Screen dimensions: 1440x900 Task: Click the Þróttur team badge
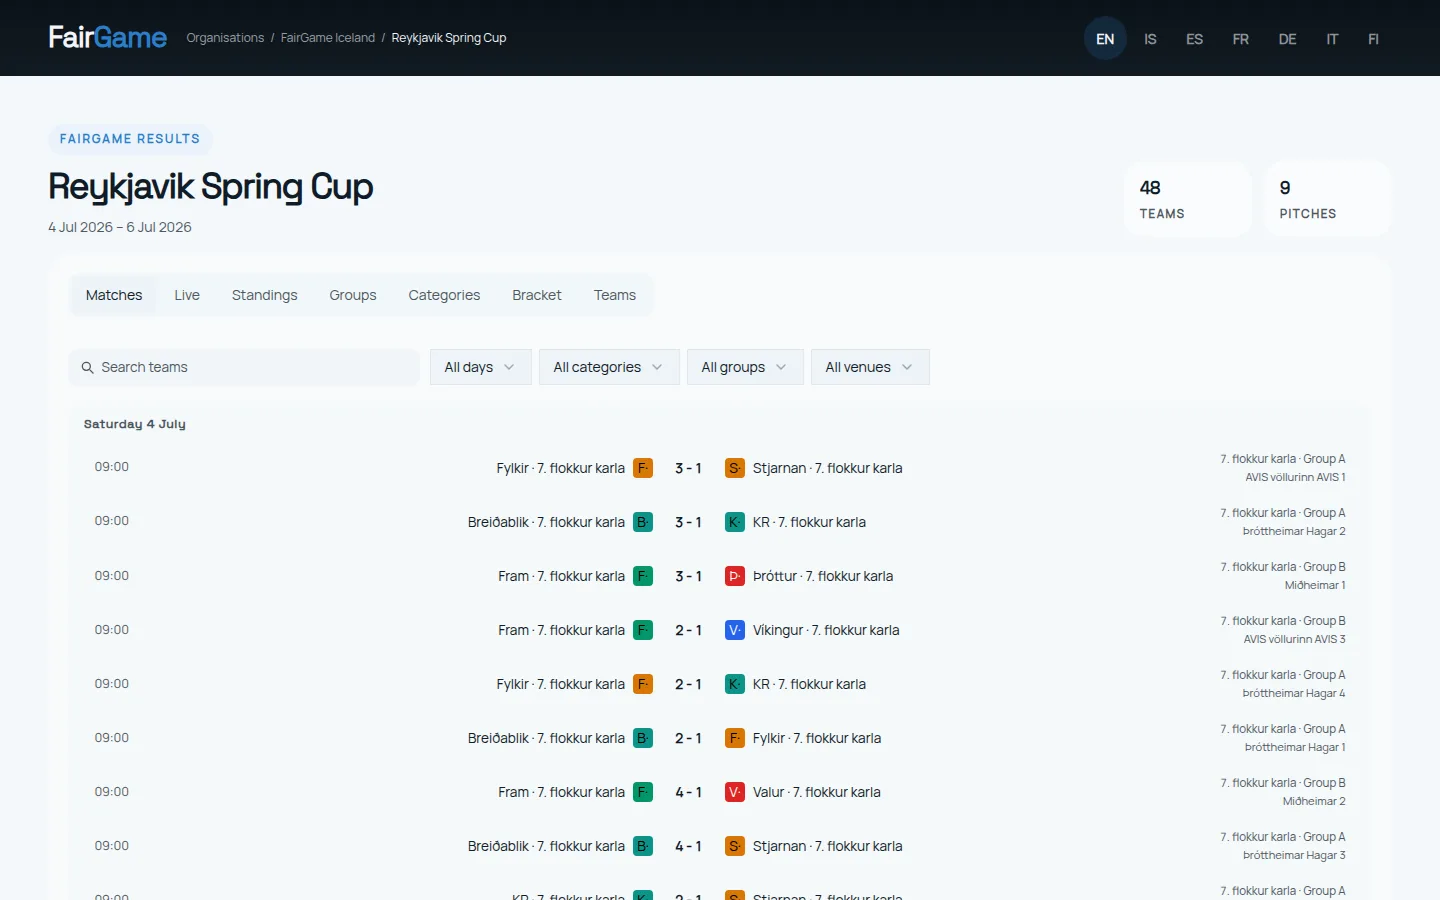pos(735,576)
